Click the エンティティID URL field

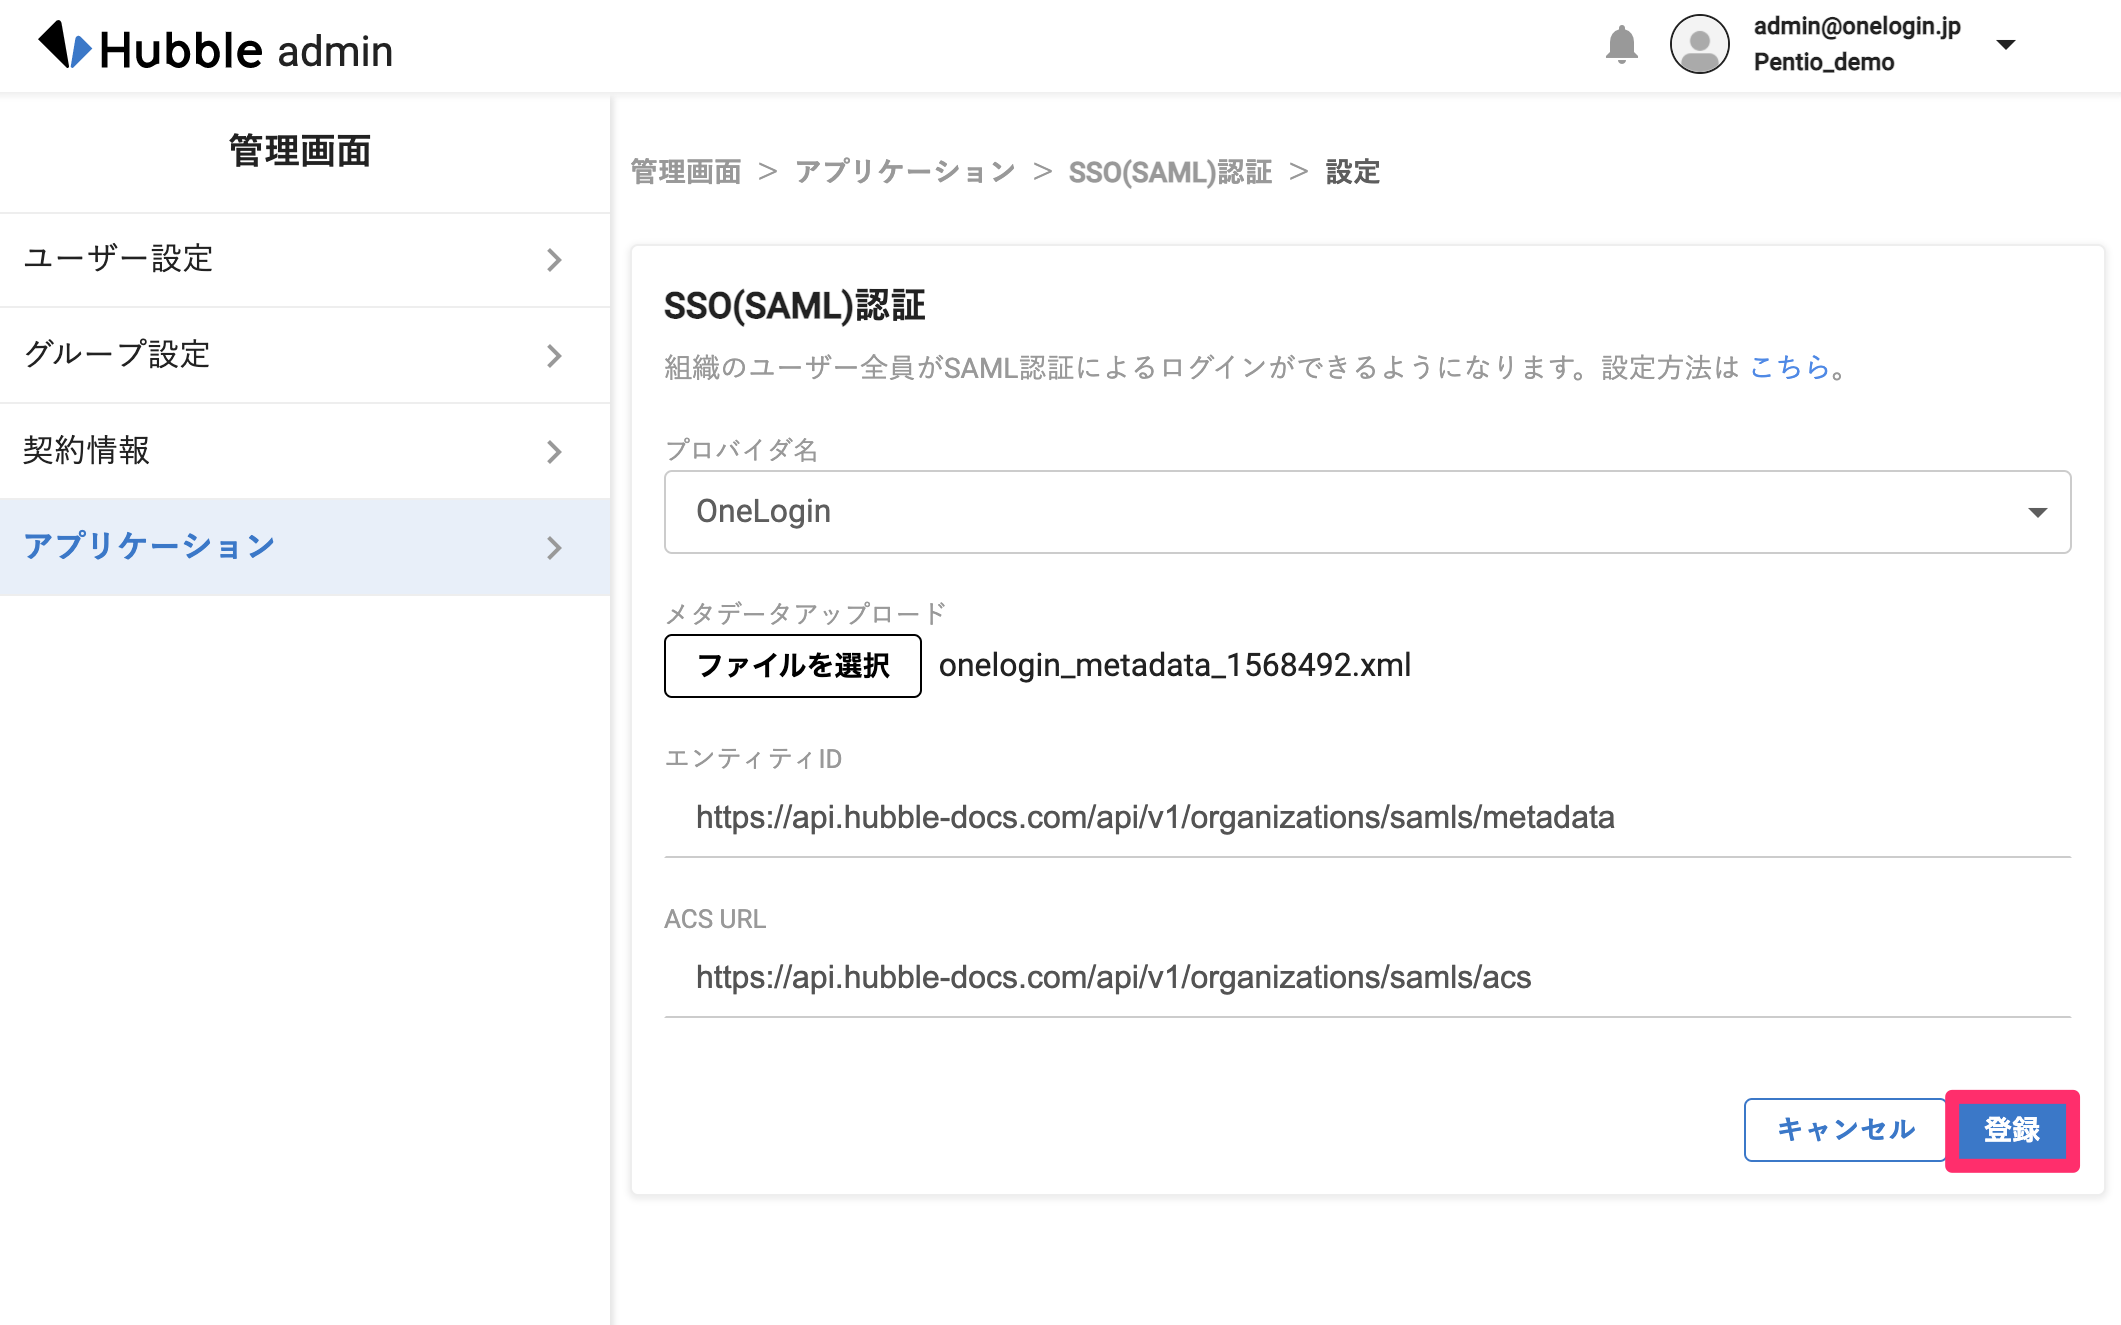(1367, 818)
